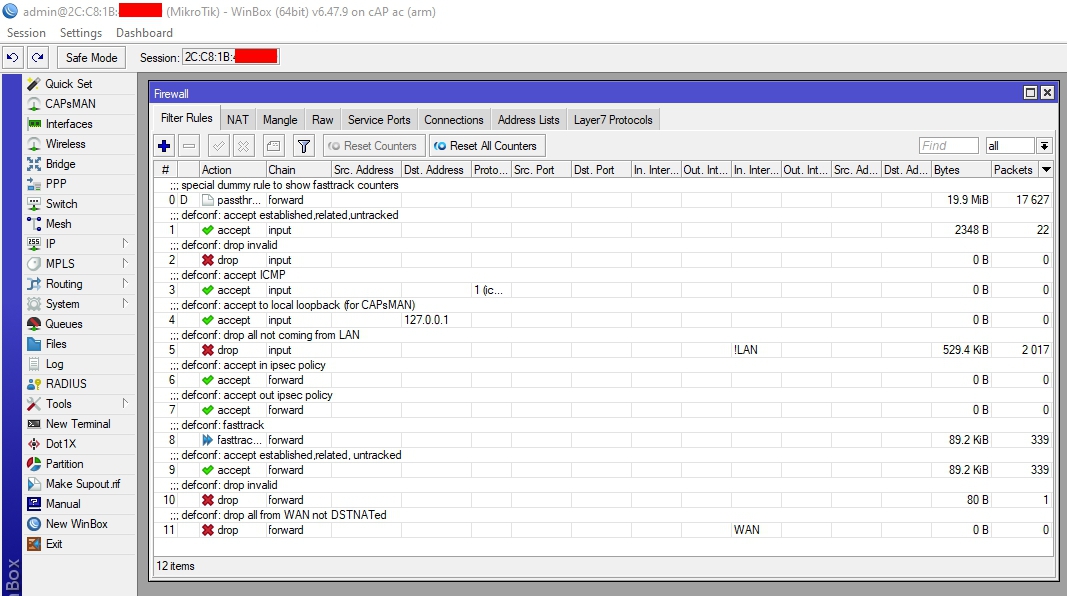This screenshot has width=1067, height=596.
Task: Open Bridge in the sidebar
Action: coord(61,164)
